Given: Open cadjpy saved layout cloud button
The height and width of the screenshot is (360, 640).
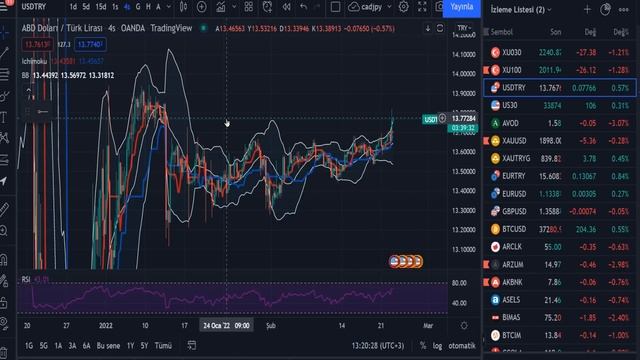Looking at the screenshot, I should [365, 7].
